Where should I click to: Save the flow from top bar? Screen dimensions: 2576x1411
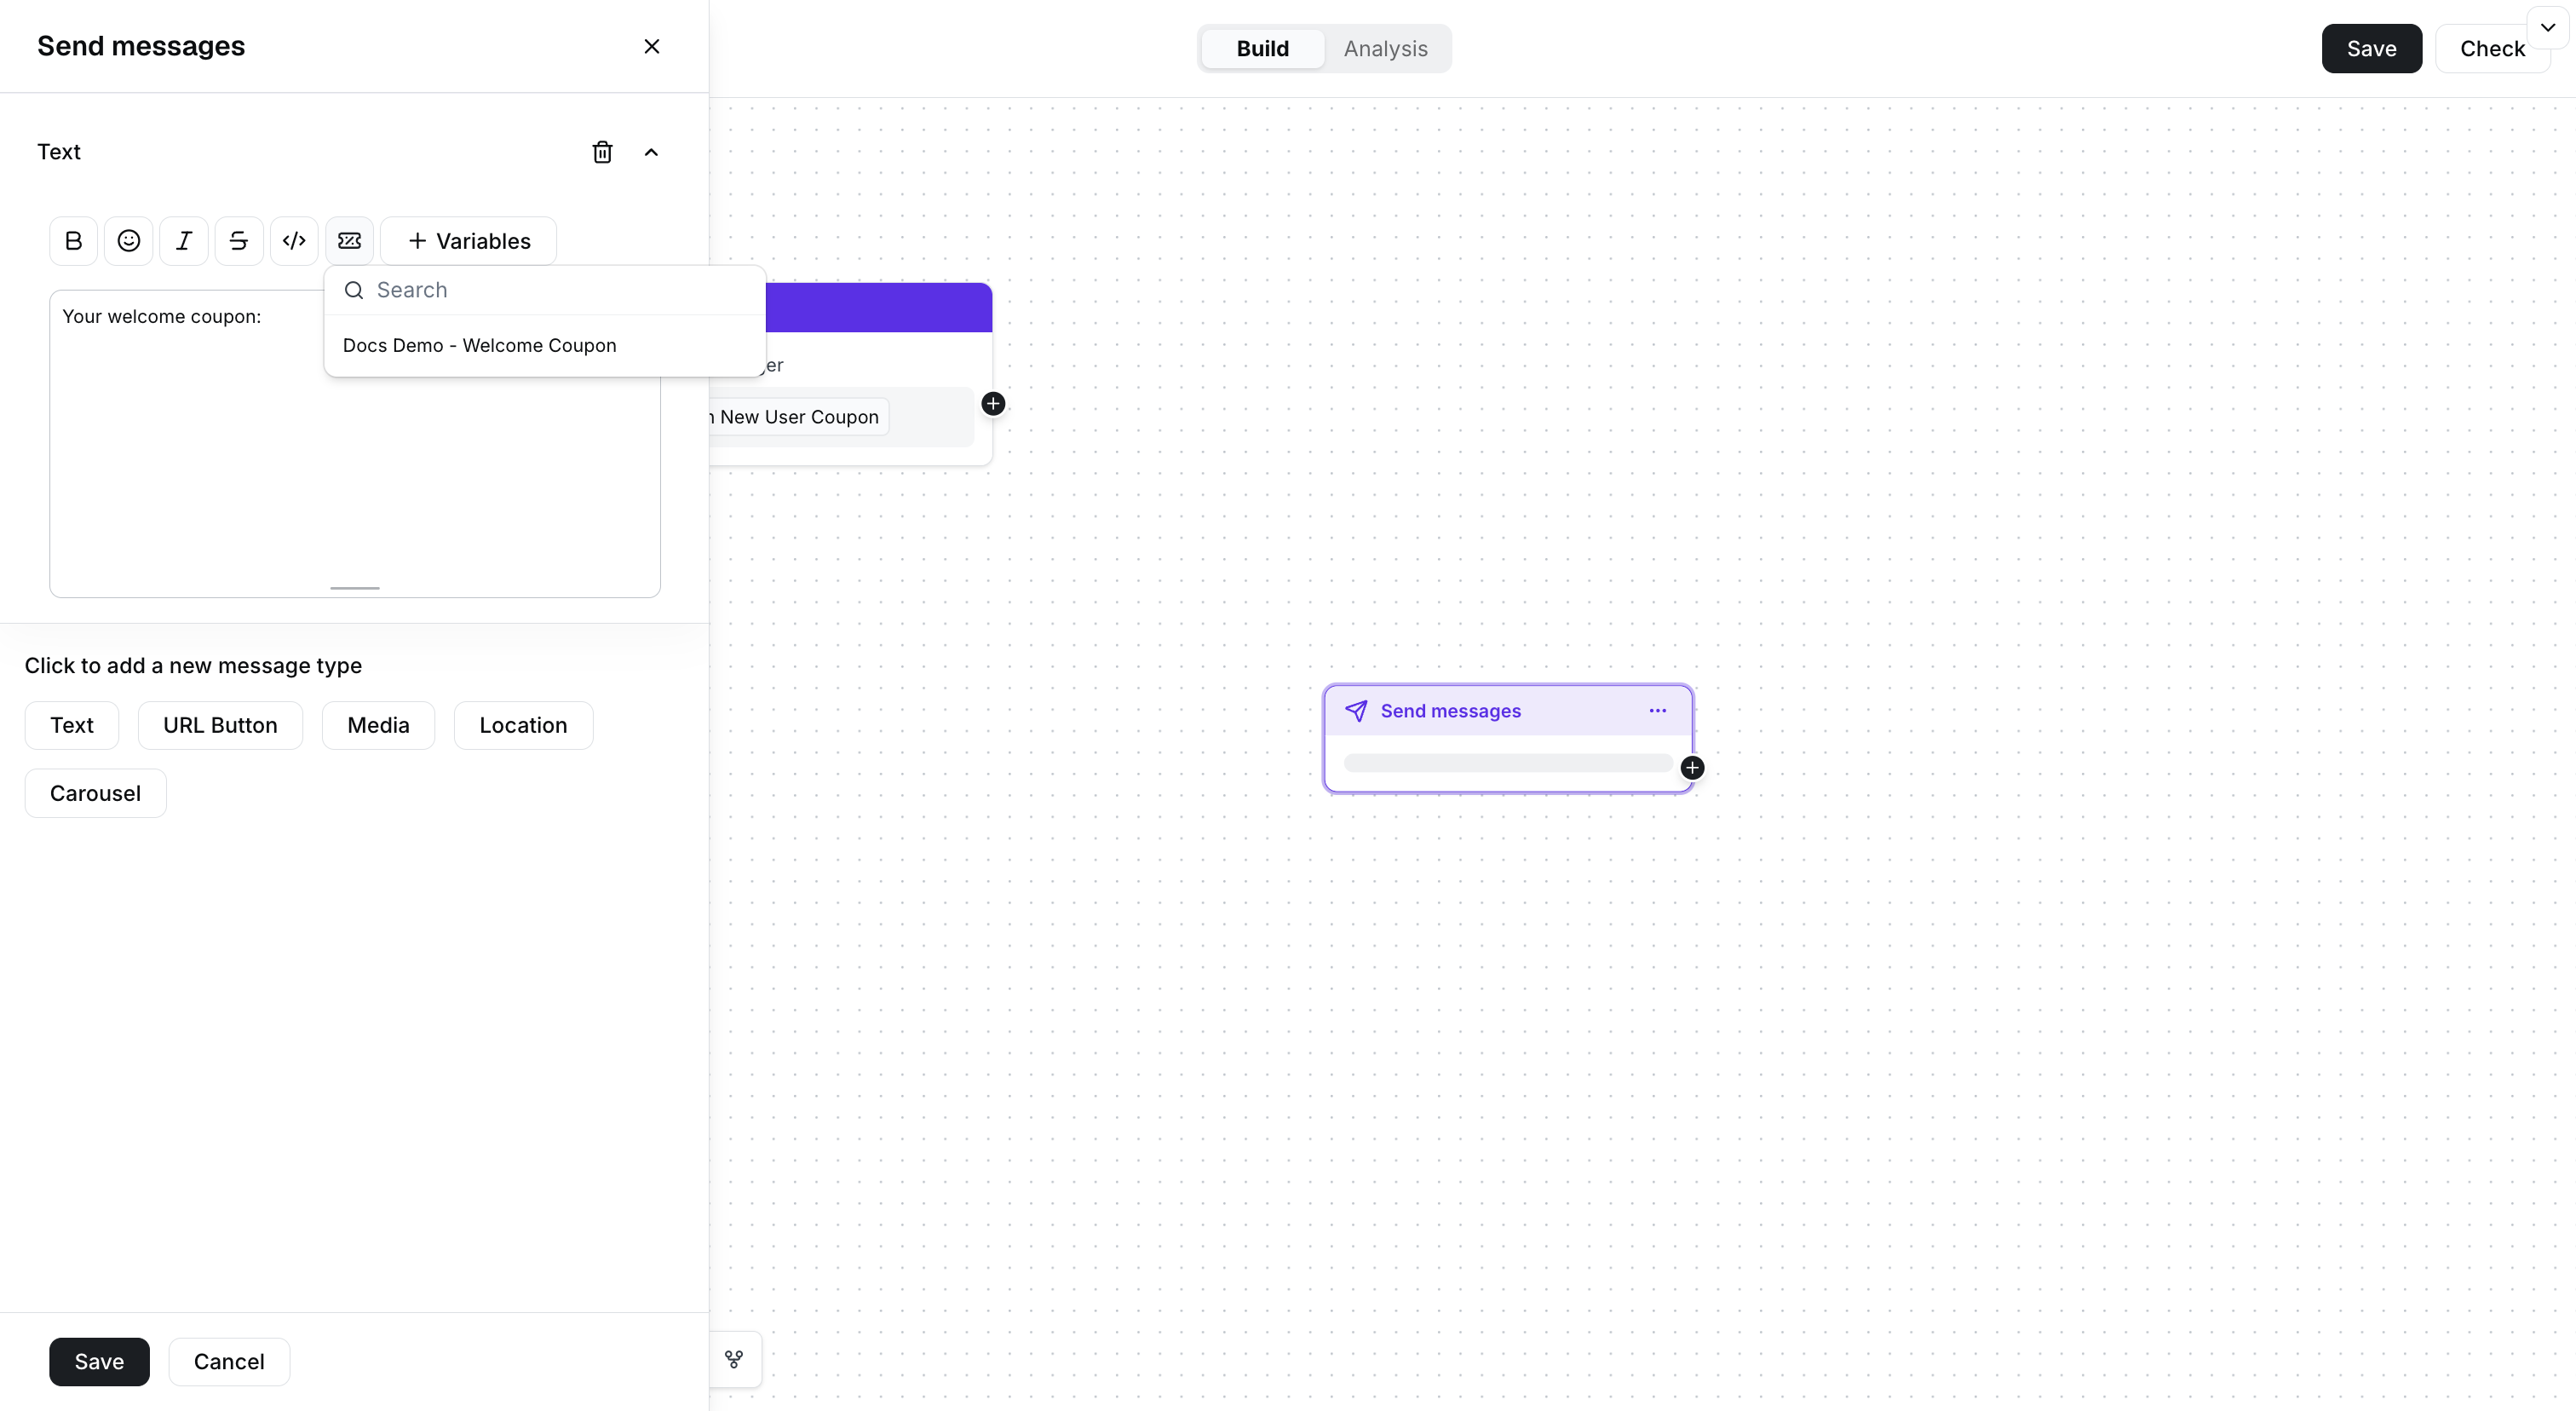coord(2371,48)
